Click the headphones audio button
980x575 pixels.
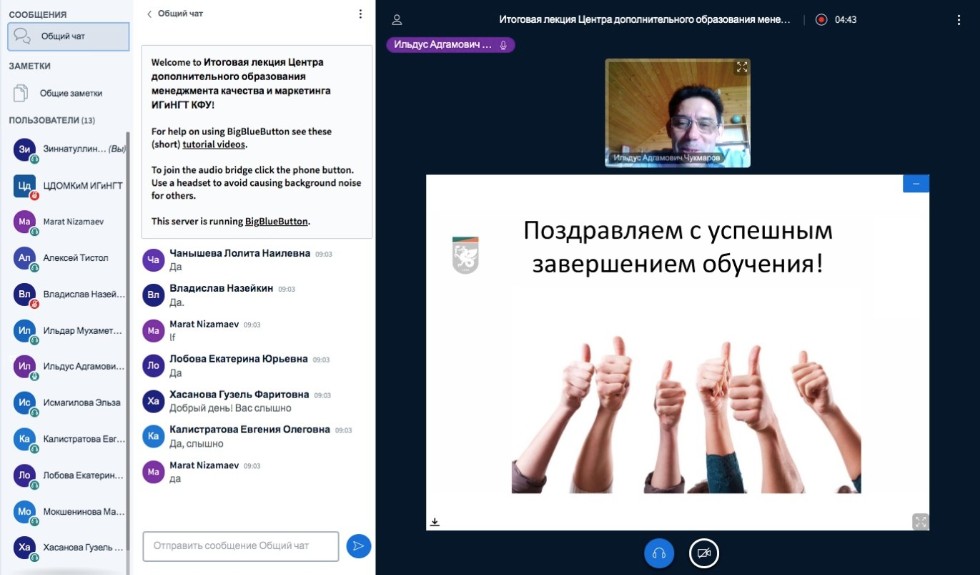(x=658, y=552)
